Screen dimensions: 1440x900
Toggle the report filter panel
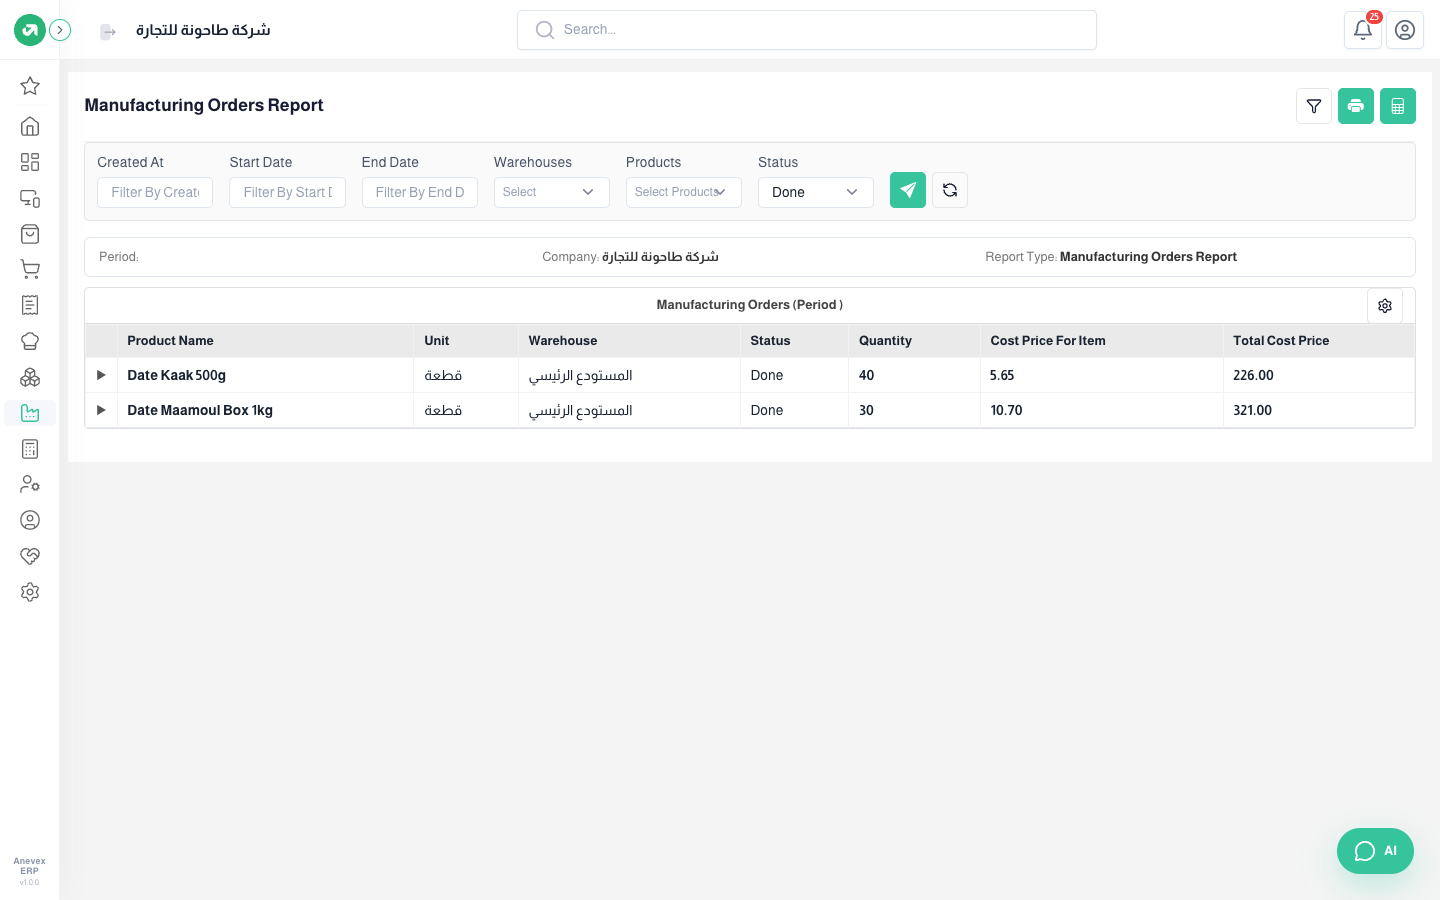(x=1314, y=106)
